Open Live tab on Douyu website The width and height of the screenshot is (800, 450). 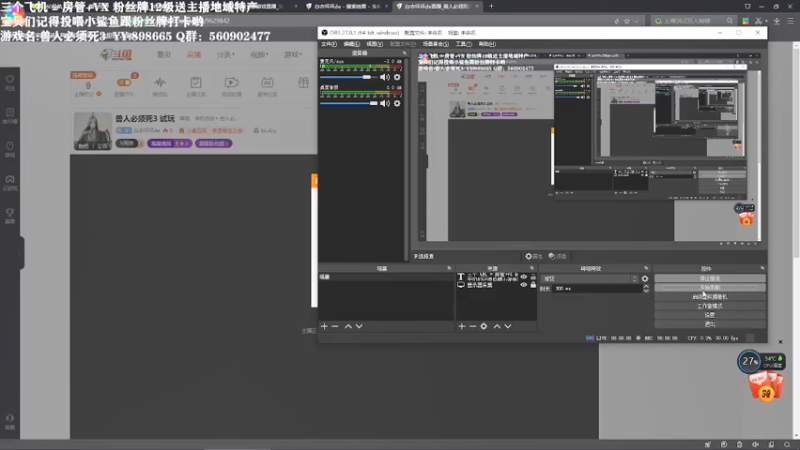pos(194,55)
